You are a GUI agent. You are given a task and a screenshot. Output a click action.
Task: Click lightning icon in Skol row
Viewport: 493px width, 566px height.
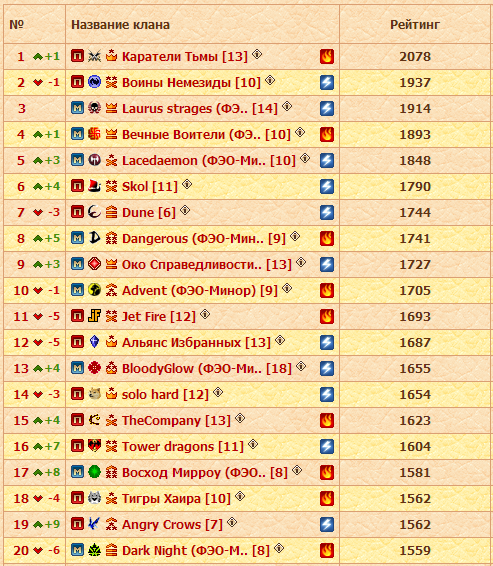click(x=327, y=186)
